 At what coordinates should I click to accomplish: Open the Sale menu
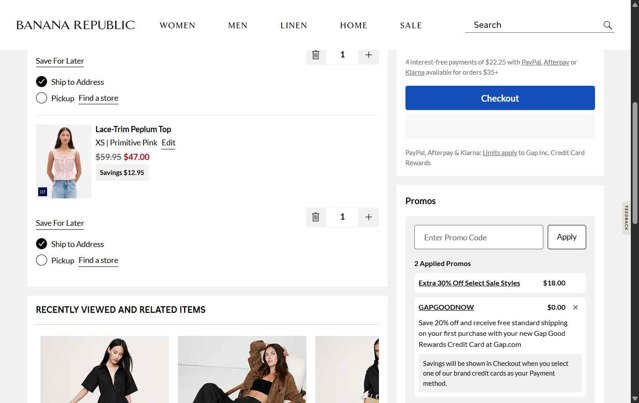click(x=410, y=25)
